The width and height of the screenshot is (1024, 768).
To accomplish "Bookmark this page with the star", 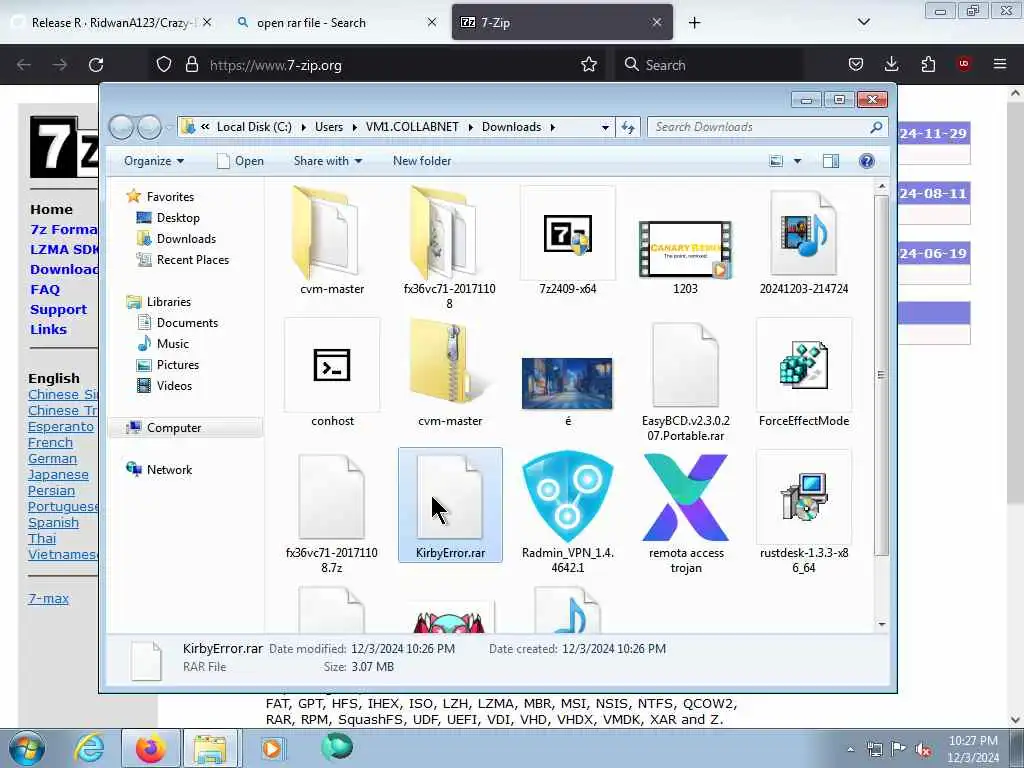I will point(588,65).
